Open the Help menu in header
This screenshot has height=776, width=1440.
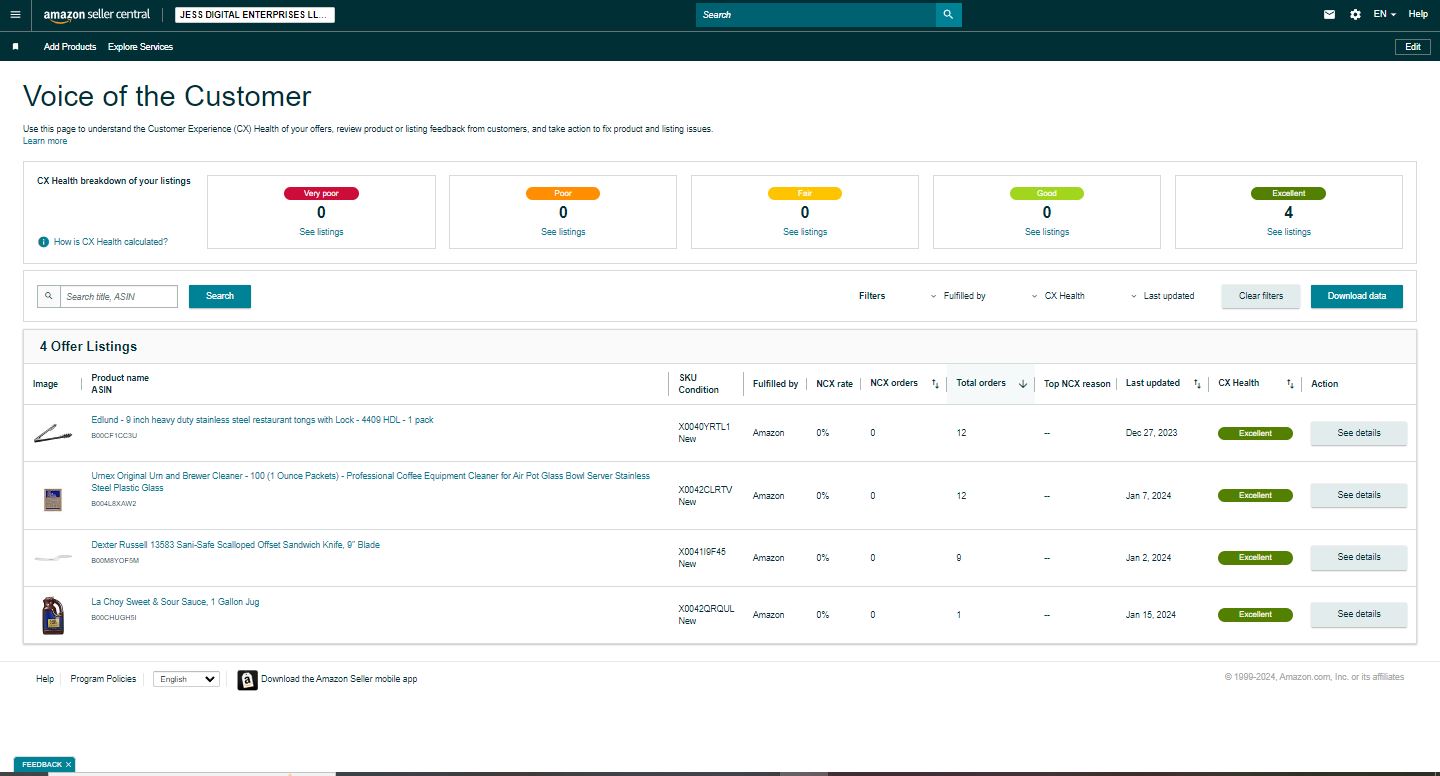tap(1418, 15)
